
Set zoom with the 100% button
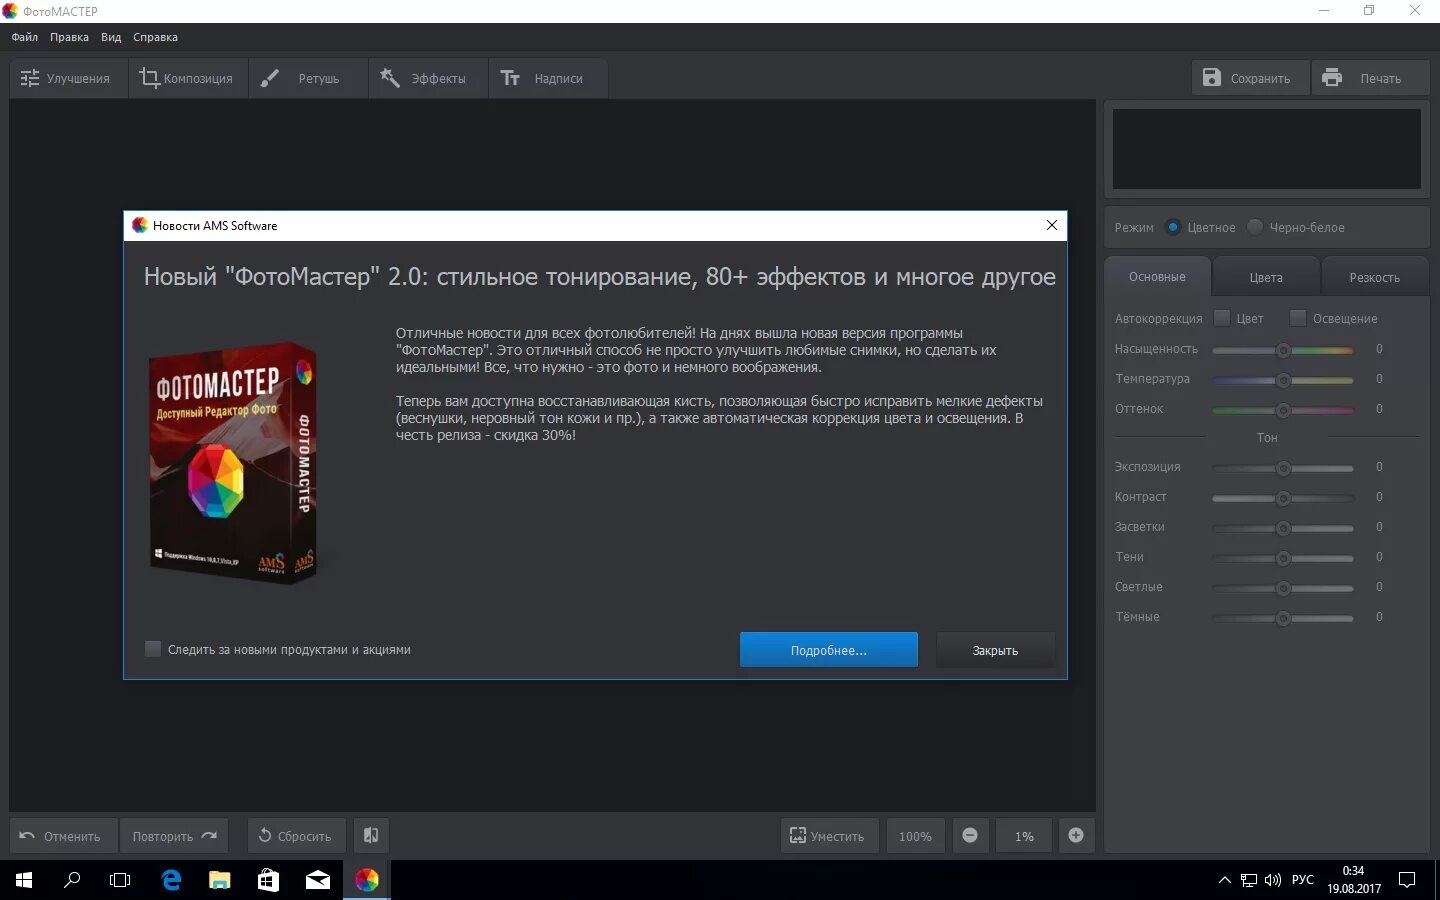click(915, 836)
